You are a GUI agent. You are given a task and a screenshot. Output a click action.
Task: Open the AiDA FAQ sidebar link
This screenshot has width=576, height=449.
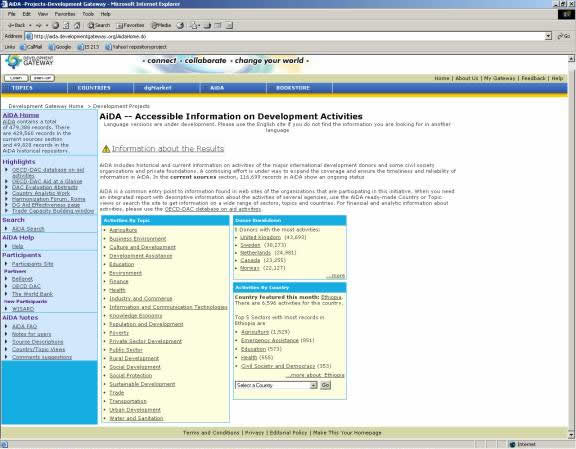point(24,326)
